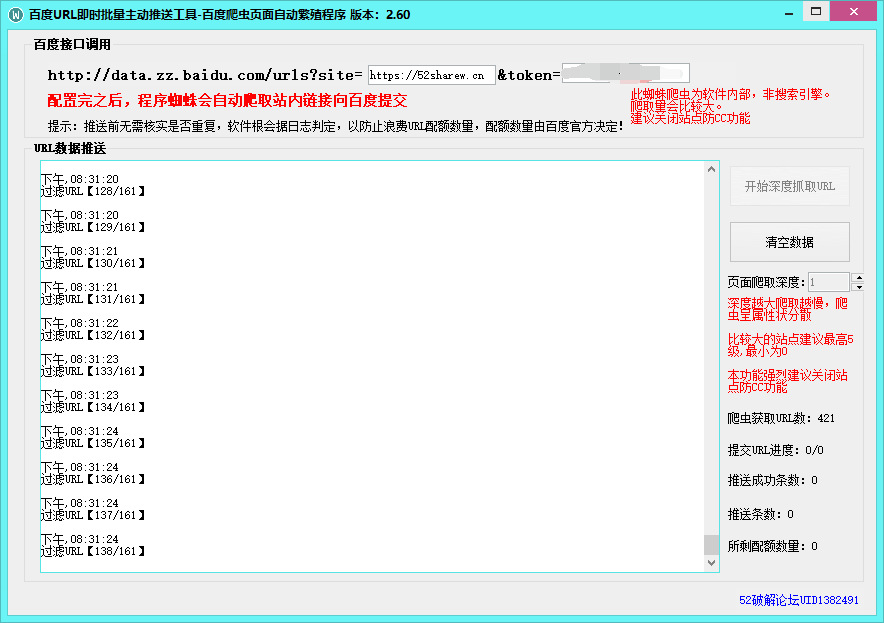Click the 52破解论坛UID1382491 link

(x=798, y=600)
